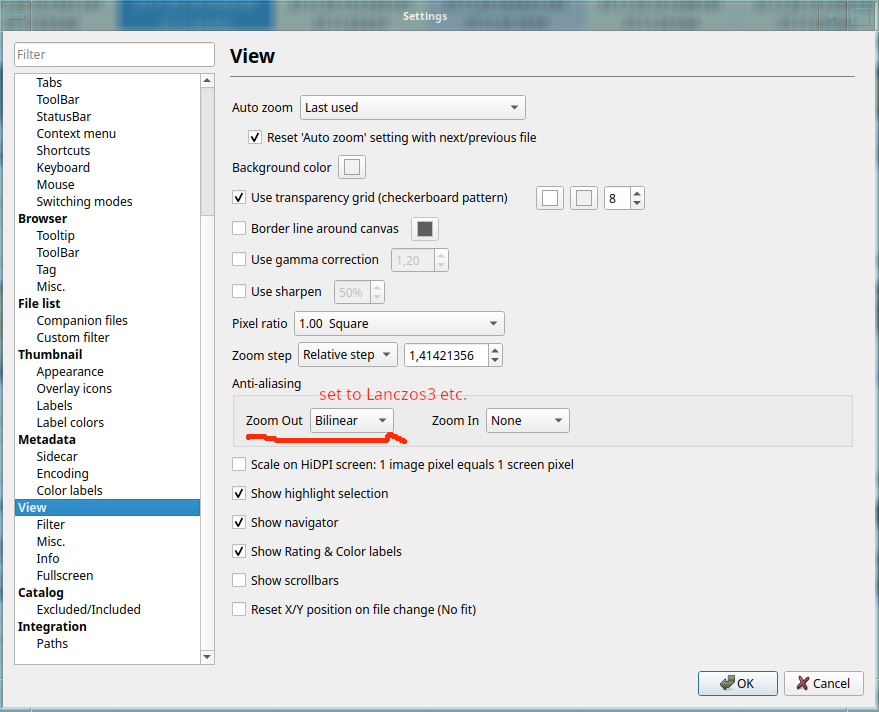Select the Catalog category

point(41,593)
